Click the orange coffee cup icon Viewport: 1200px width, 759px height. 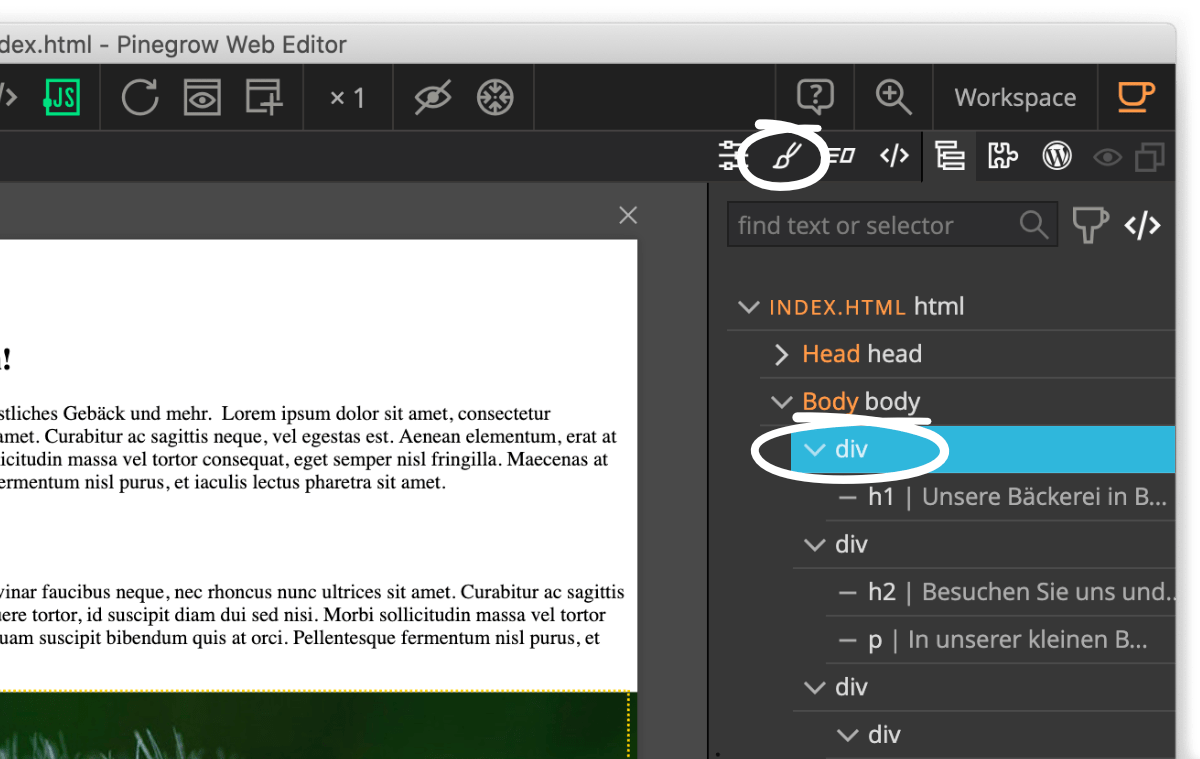[x=1136, y=96]
